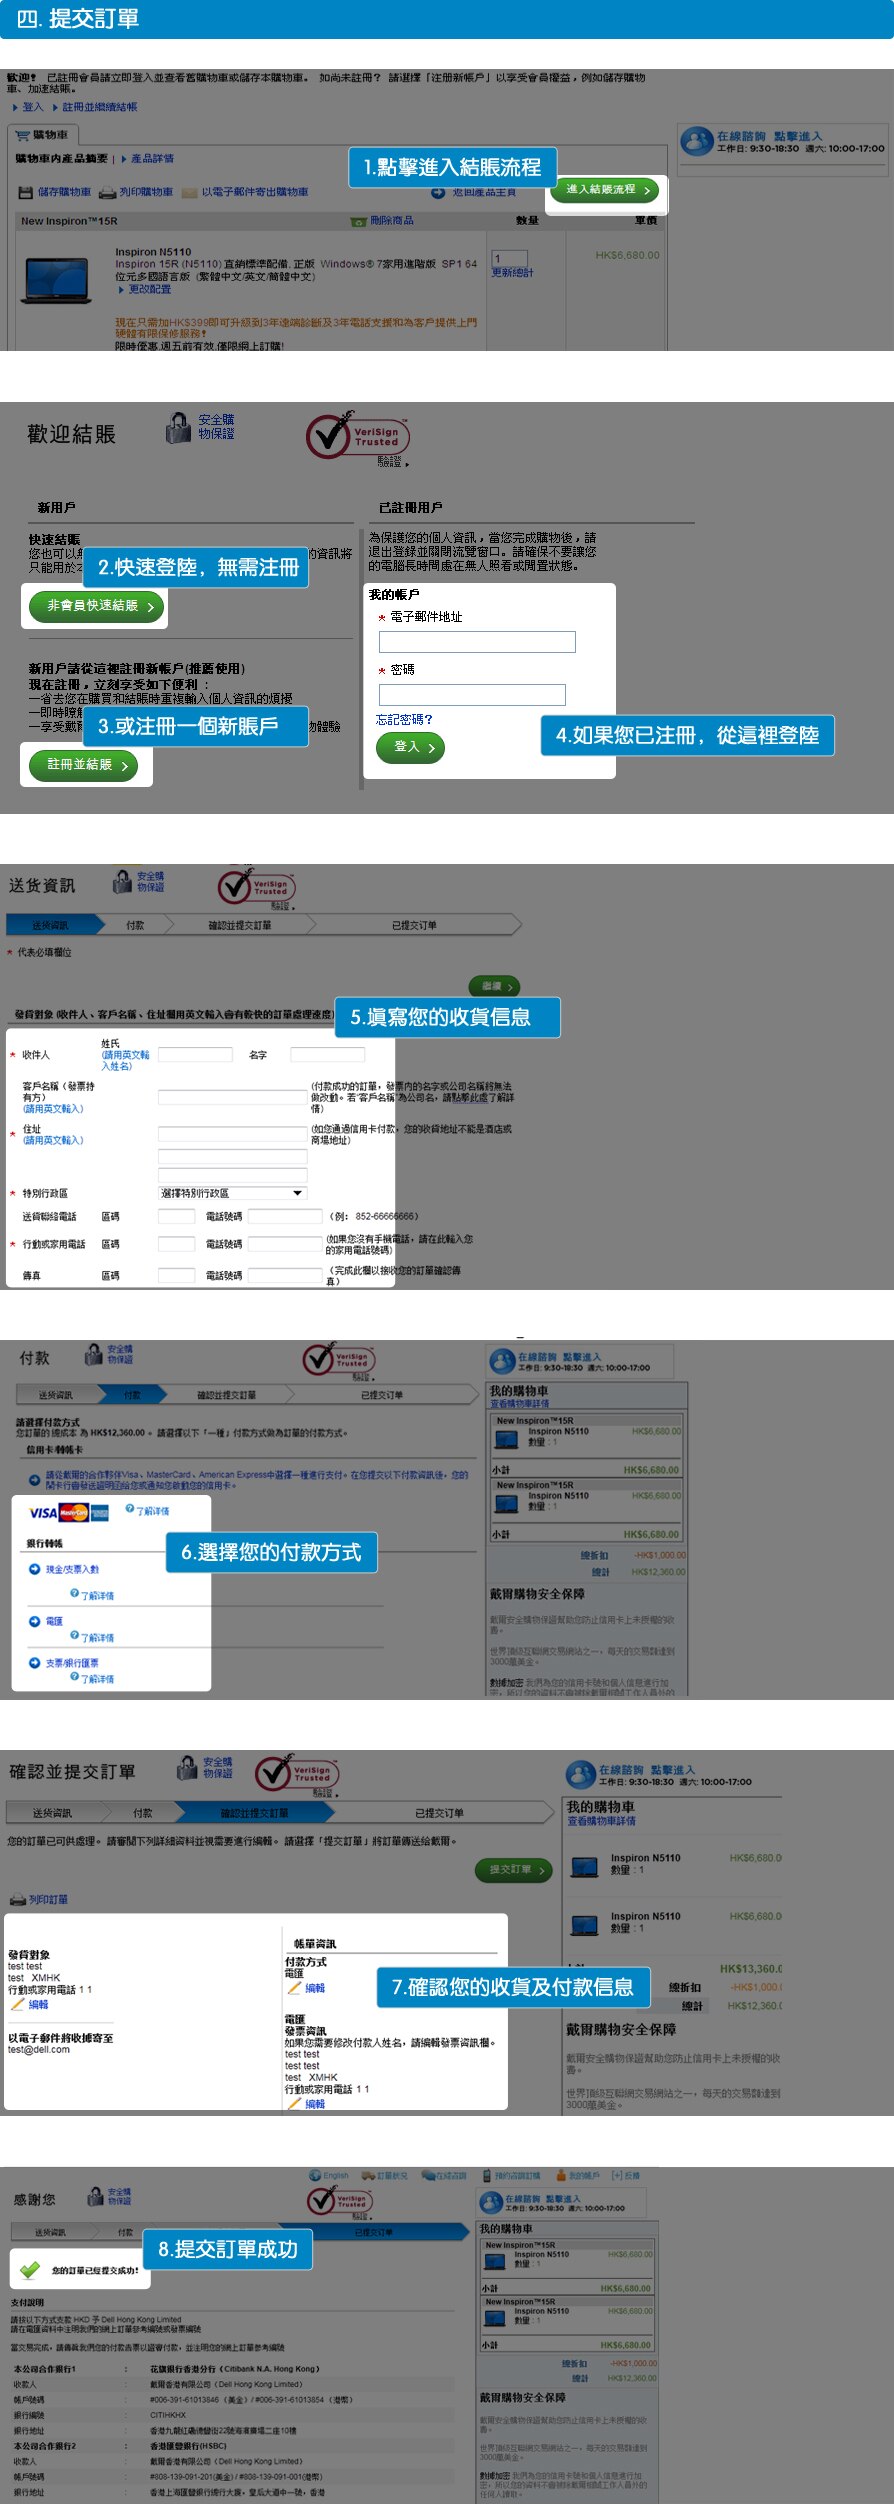Click 確認並提交訂單 step on shipping page
The height and width of the screenshot is (2510, 894).
[x=239, y=925]
